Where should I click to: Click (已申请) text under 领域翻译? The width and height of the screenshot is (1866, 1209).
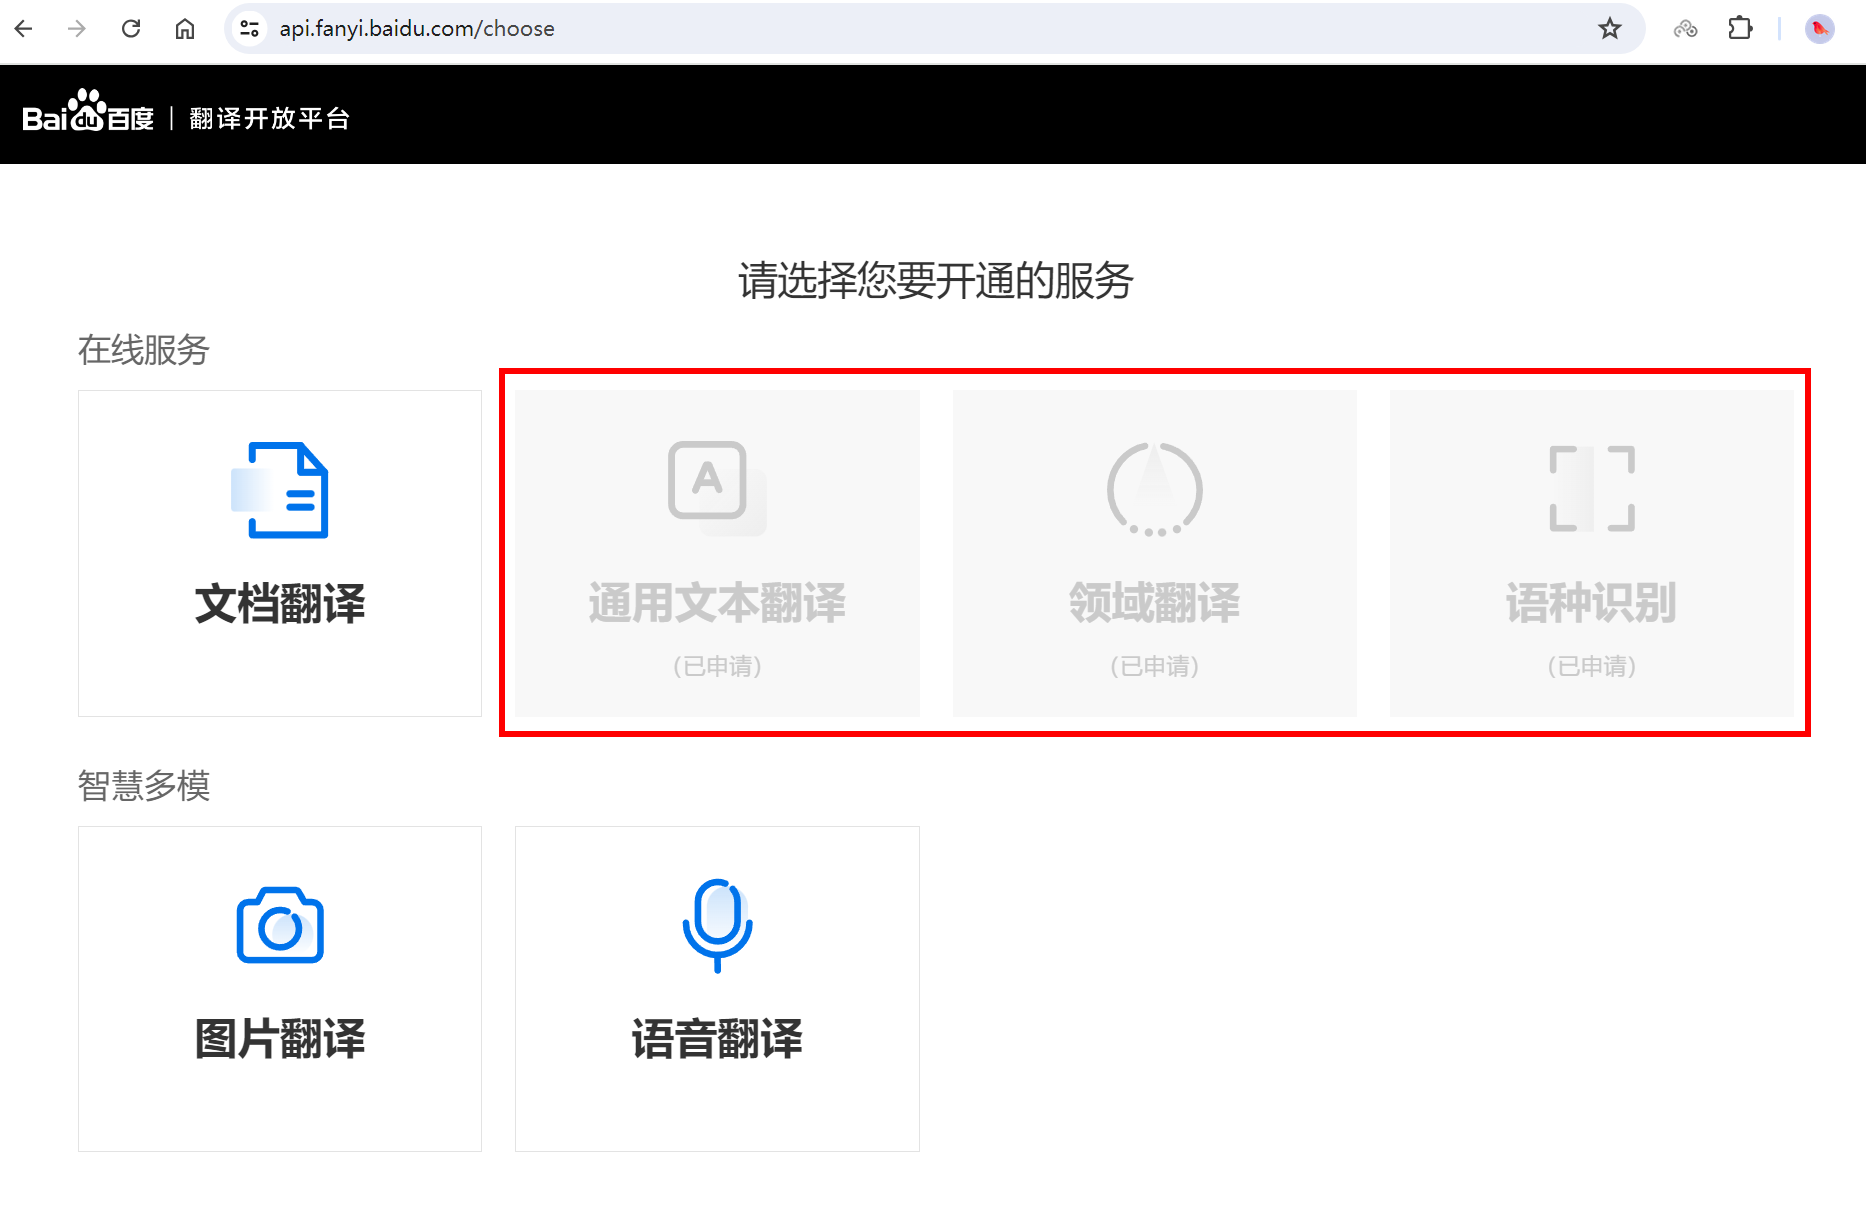[1155, 666]
